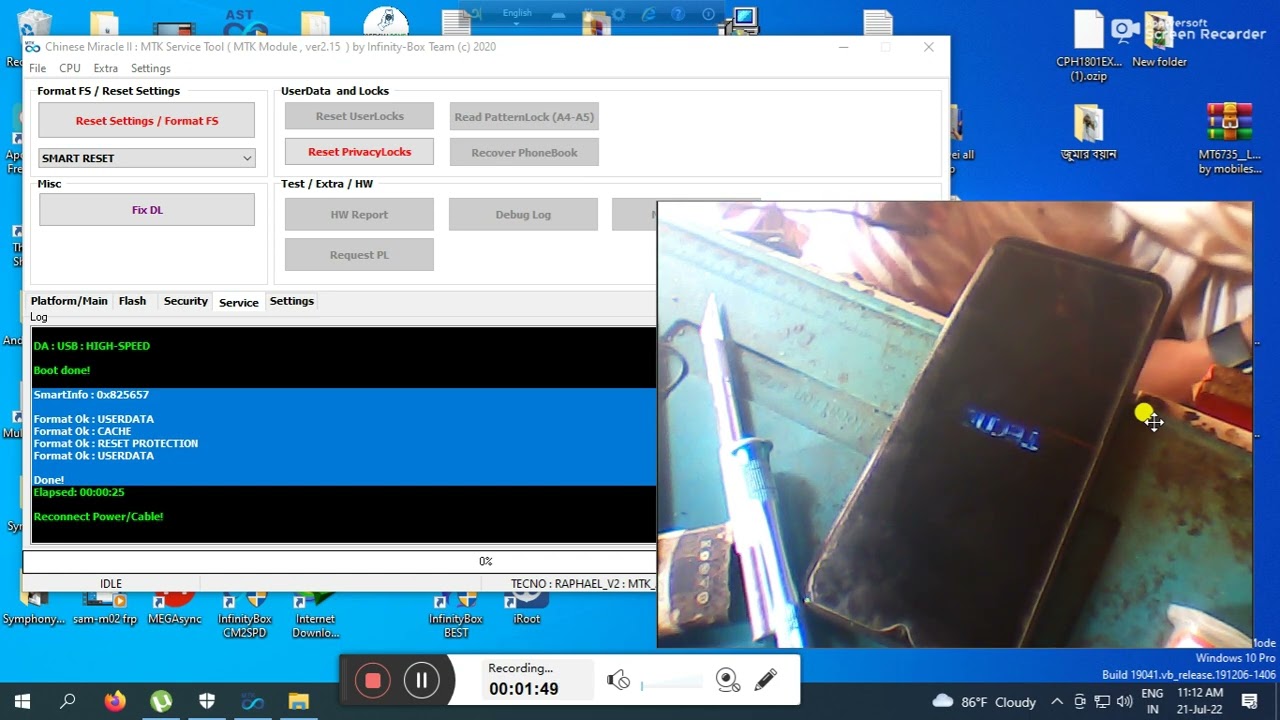Open the File menu

click(38, 68)
